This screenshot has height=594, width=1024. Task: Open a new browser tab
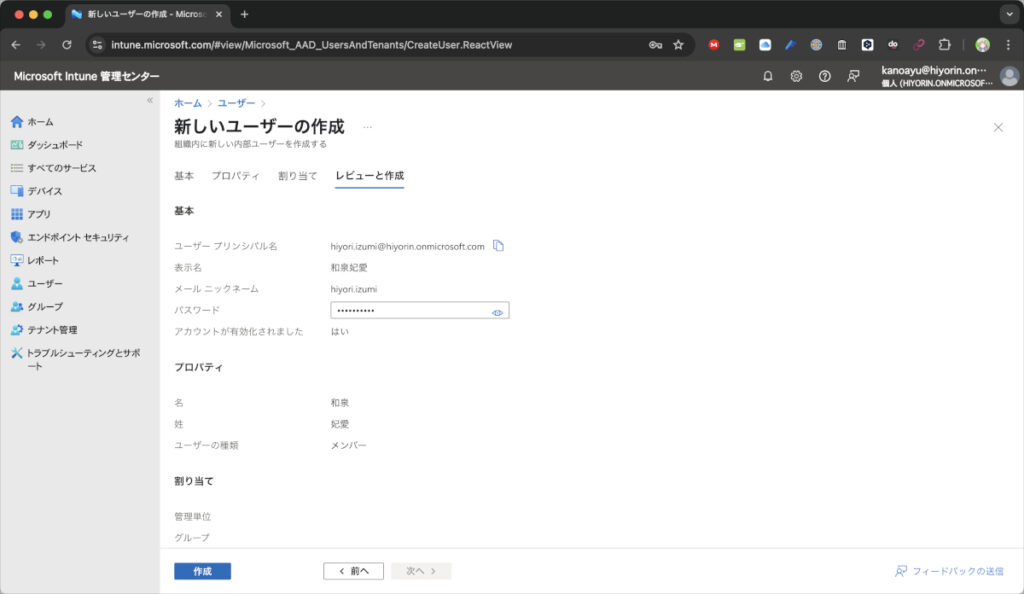244,14
